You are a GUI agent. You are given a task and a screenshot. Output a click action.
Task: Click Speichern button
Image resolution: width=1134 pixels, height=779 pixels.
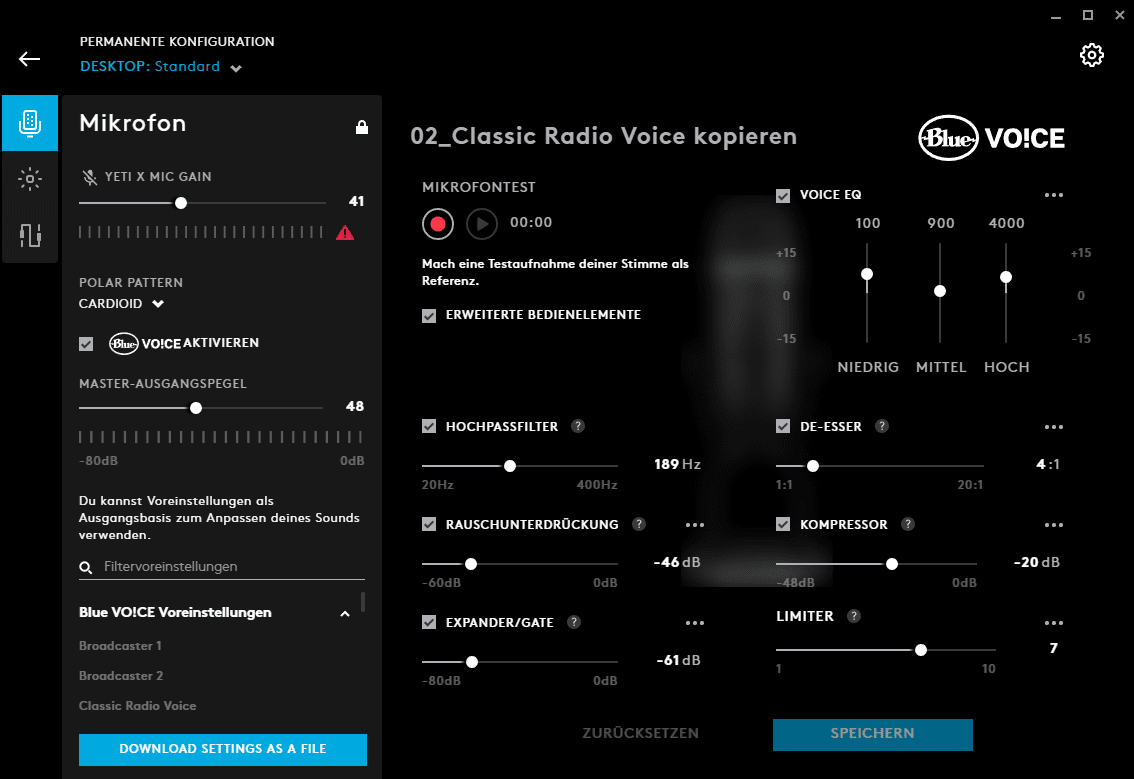click(872, 734)
